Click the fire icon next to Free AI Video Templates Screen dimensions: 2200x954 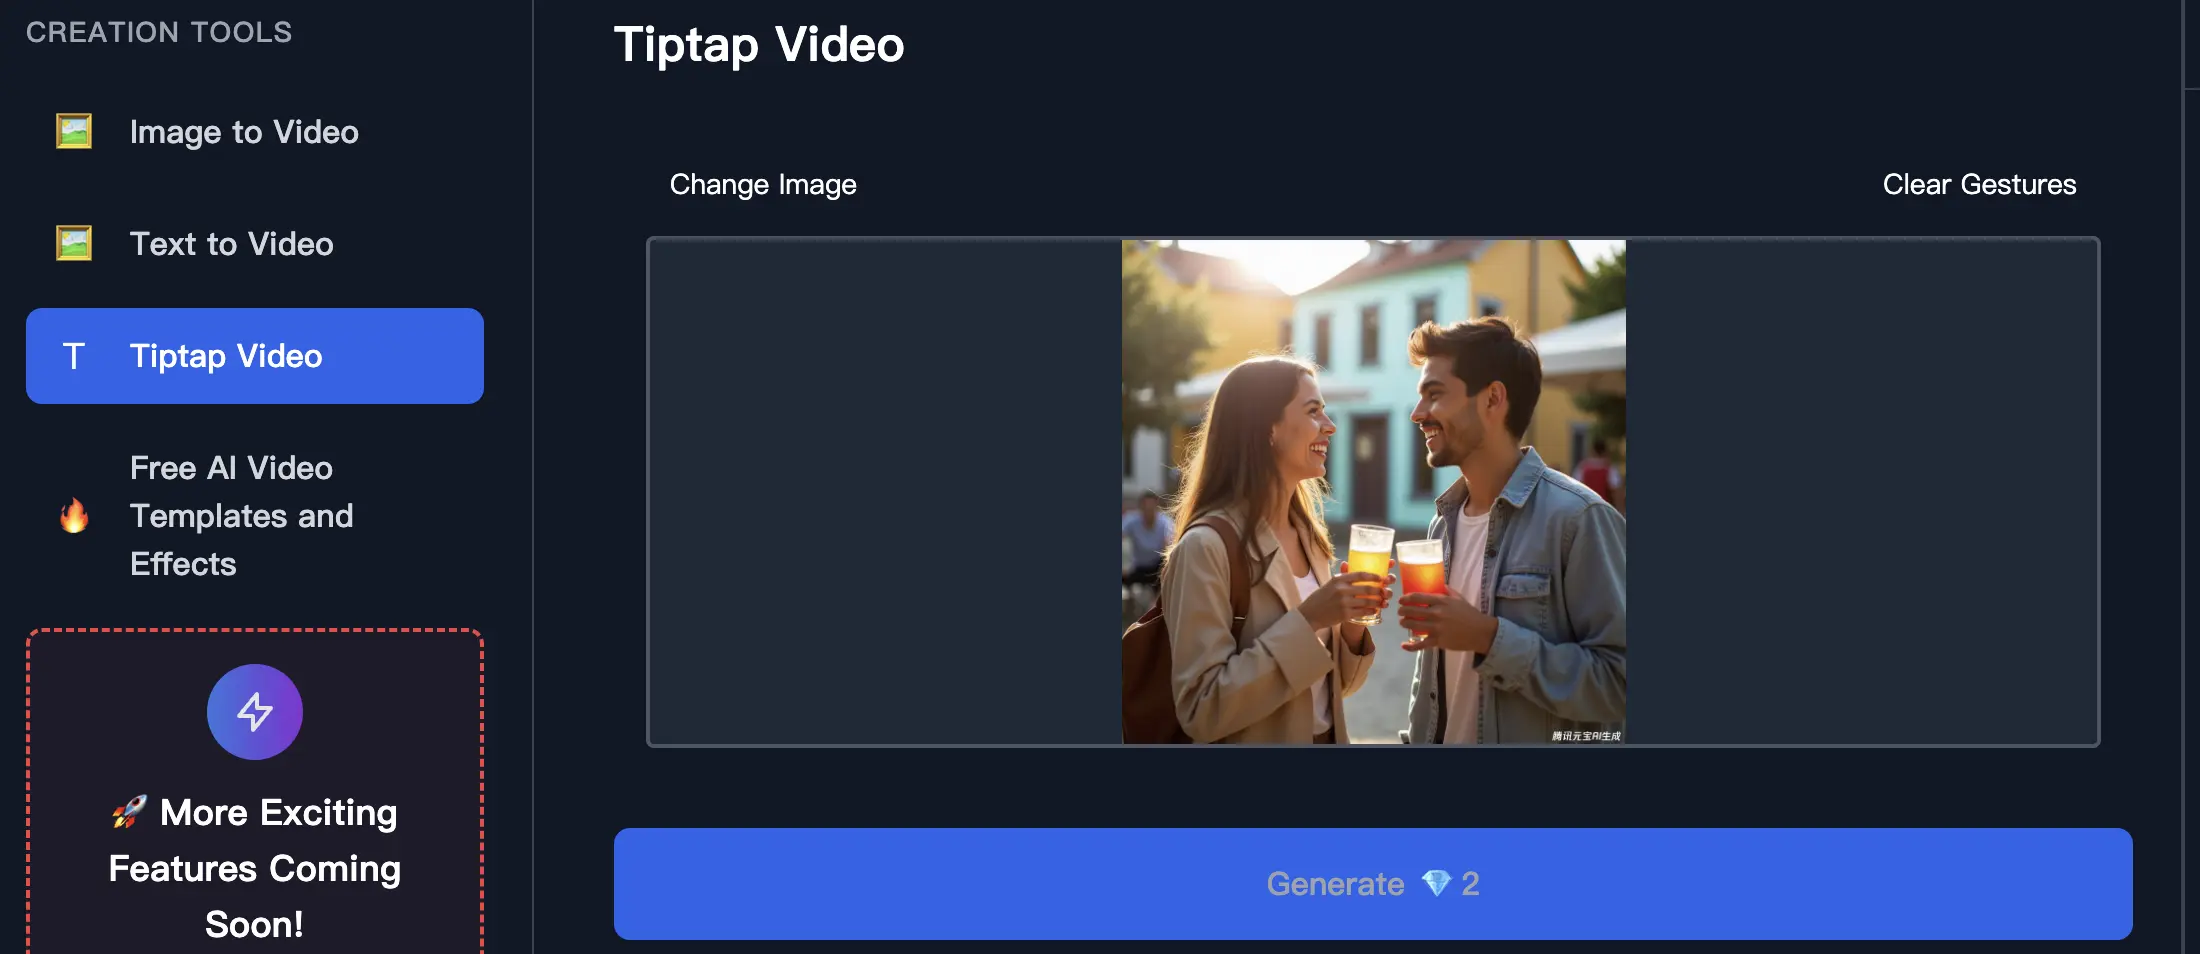point(73,515)
